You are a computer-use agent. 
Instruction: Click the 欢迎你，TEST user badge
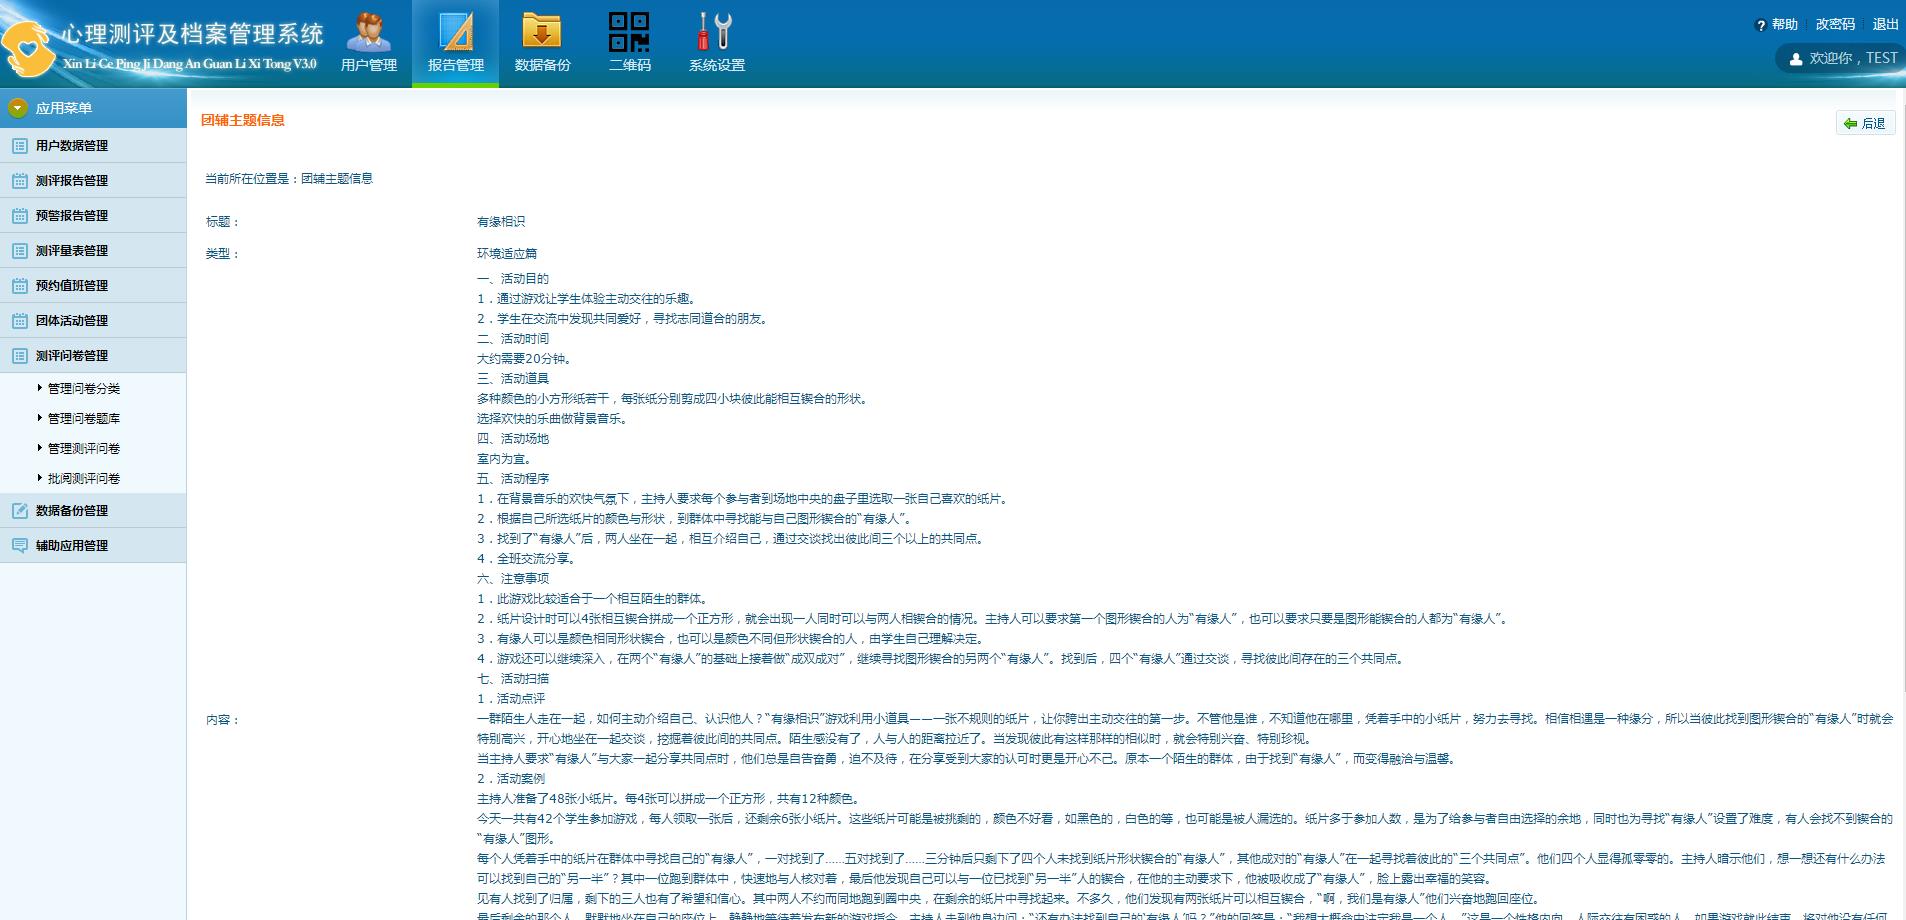click(x=1841, y=59)
